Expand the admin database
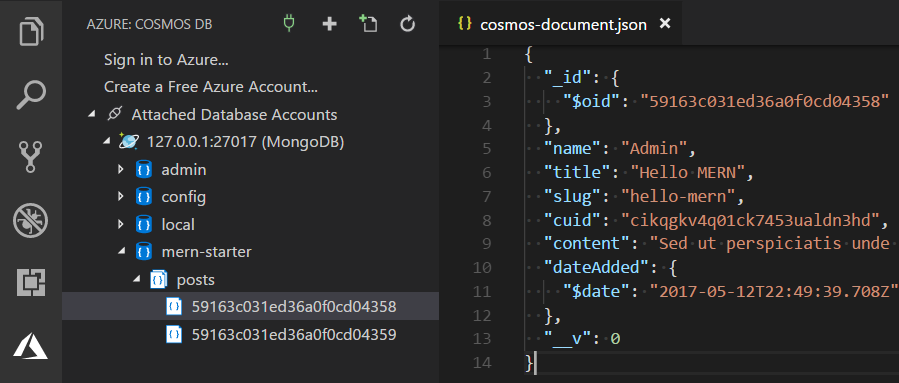Image resolution: width=899 pixels, height=383 pixels. [120, 169]
